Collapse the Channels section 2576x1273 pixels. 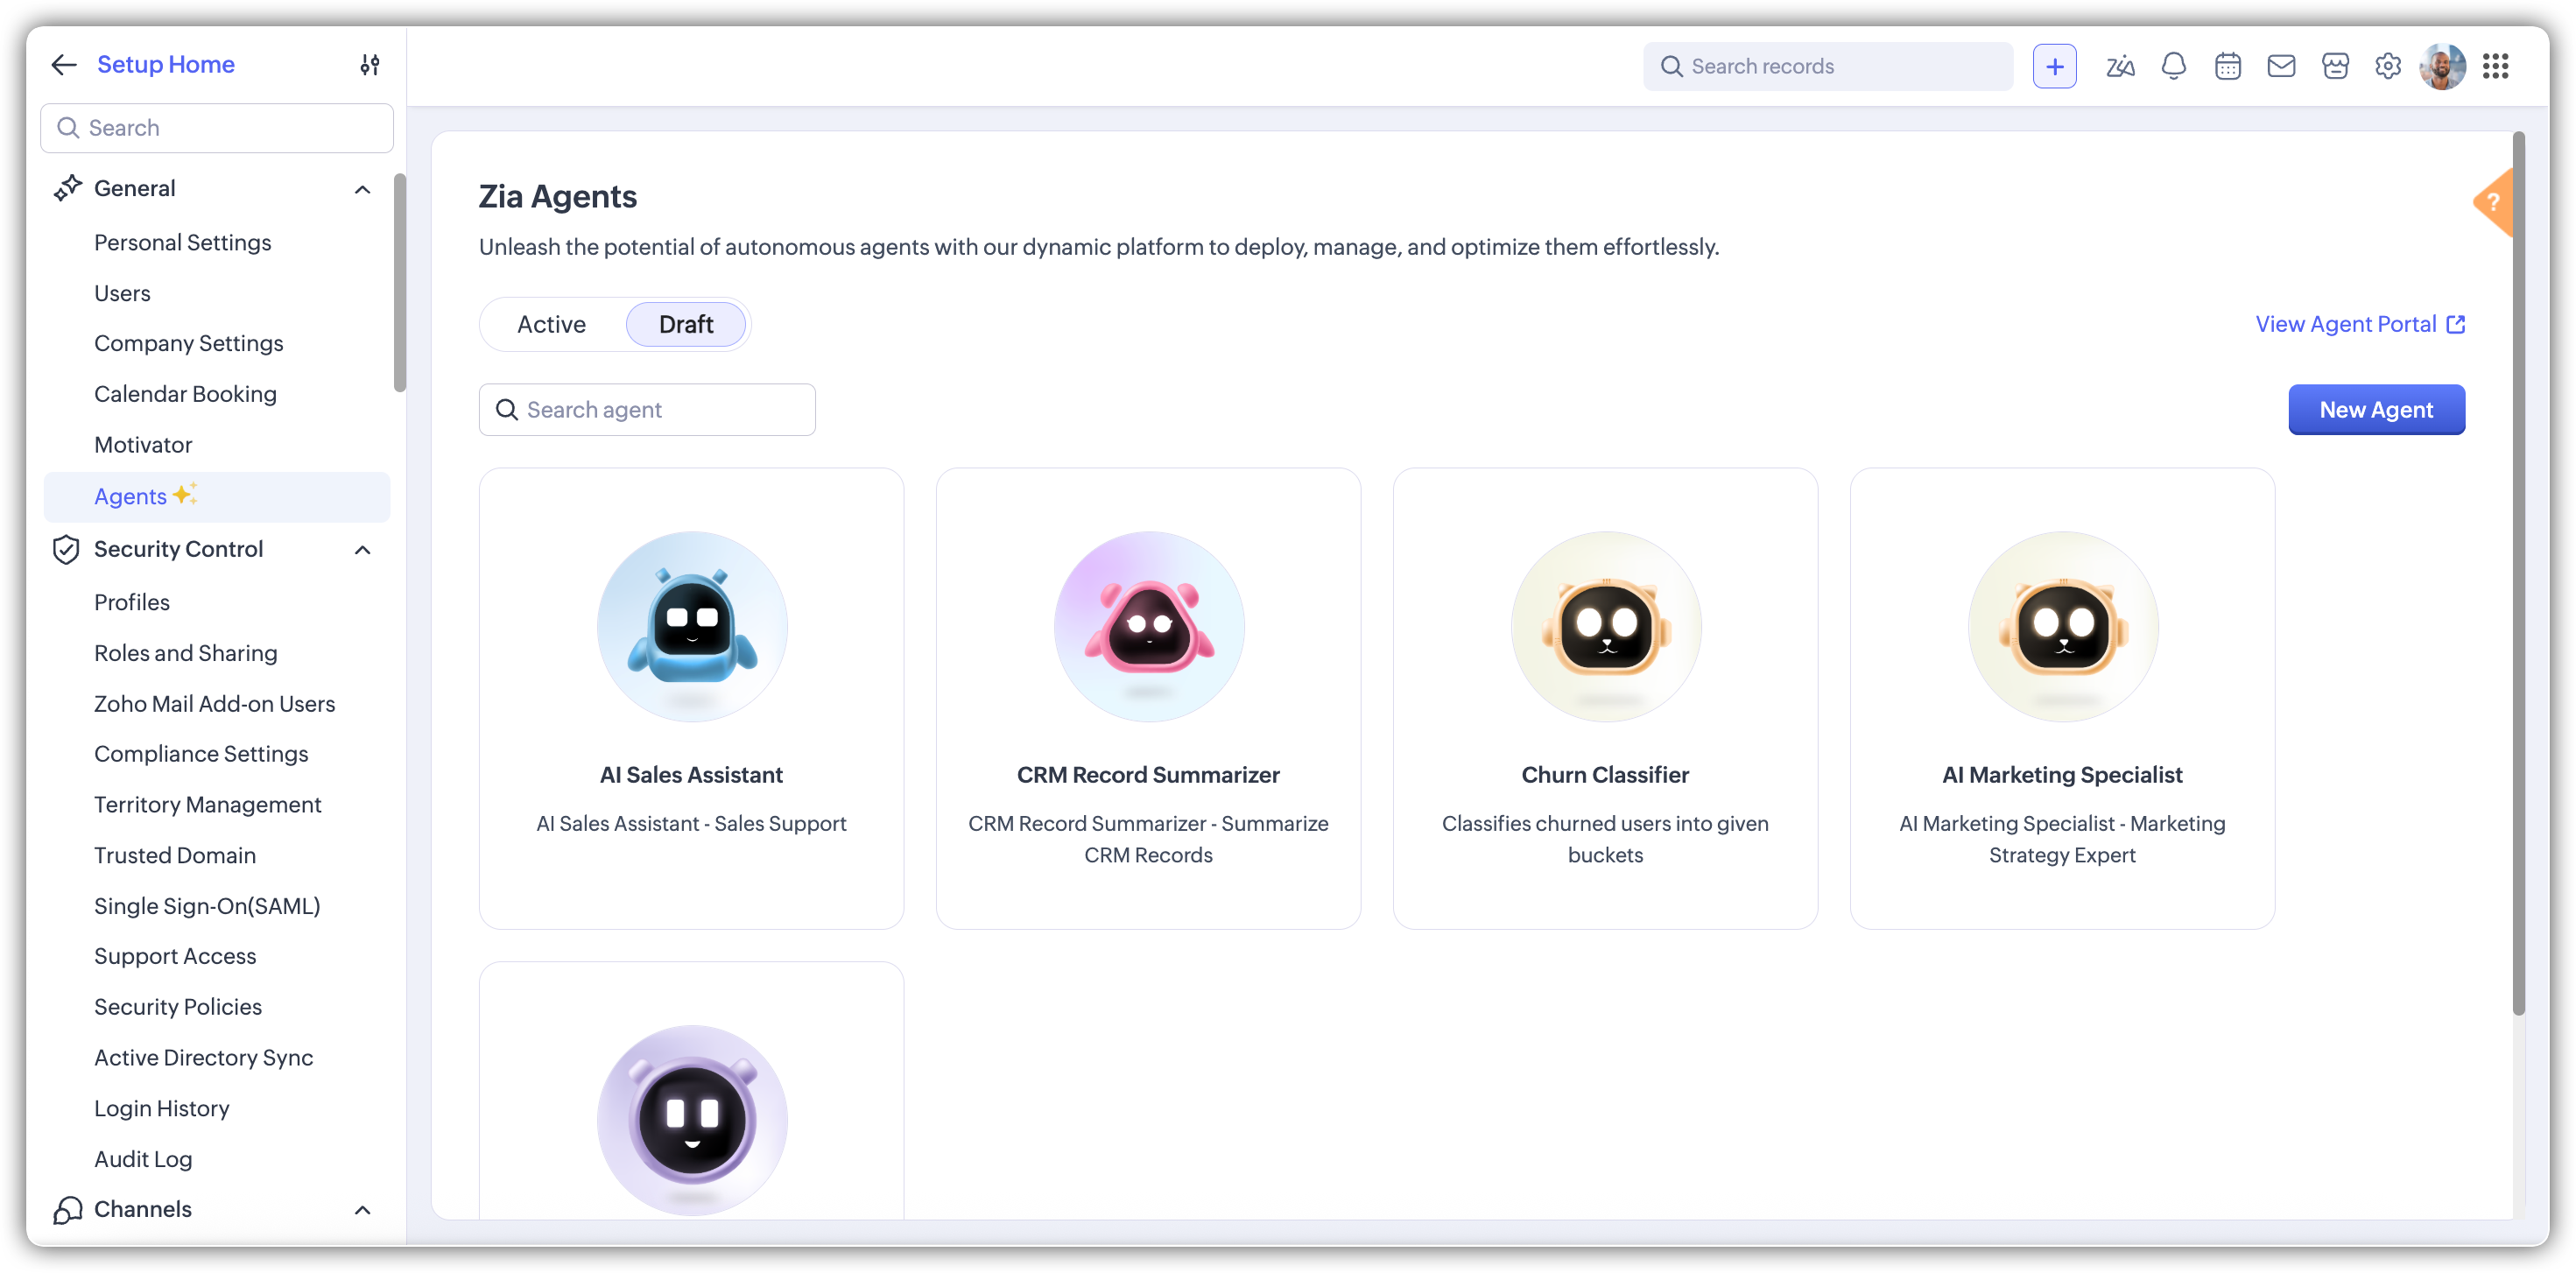(x=362, y=1210)
